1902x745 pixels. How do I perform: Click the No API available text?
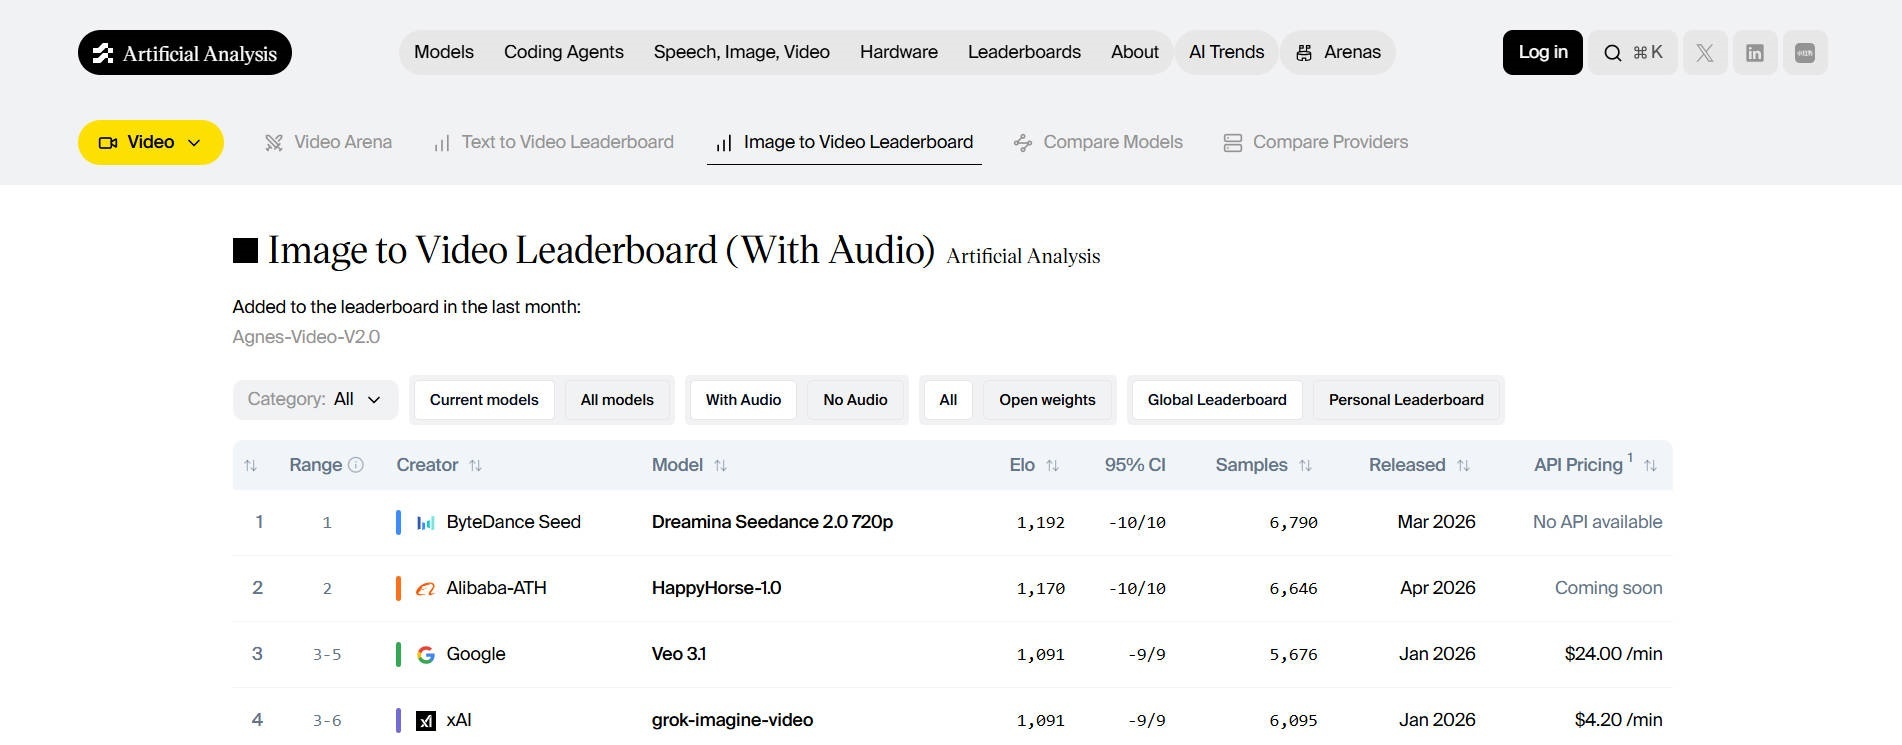pos(1597,522)
